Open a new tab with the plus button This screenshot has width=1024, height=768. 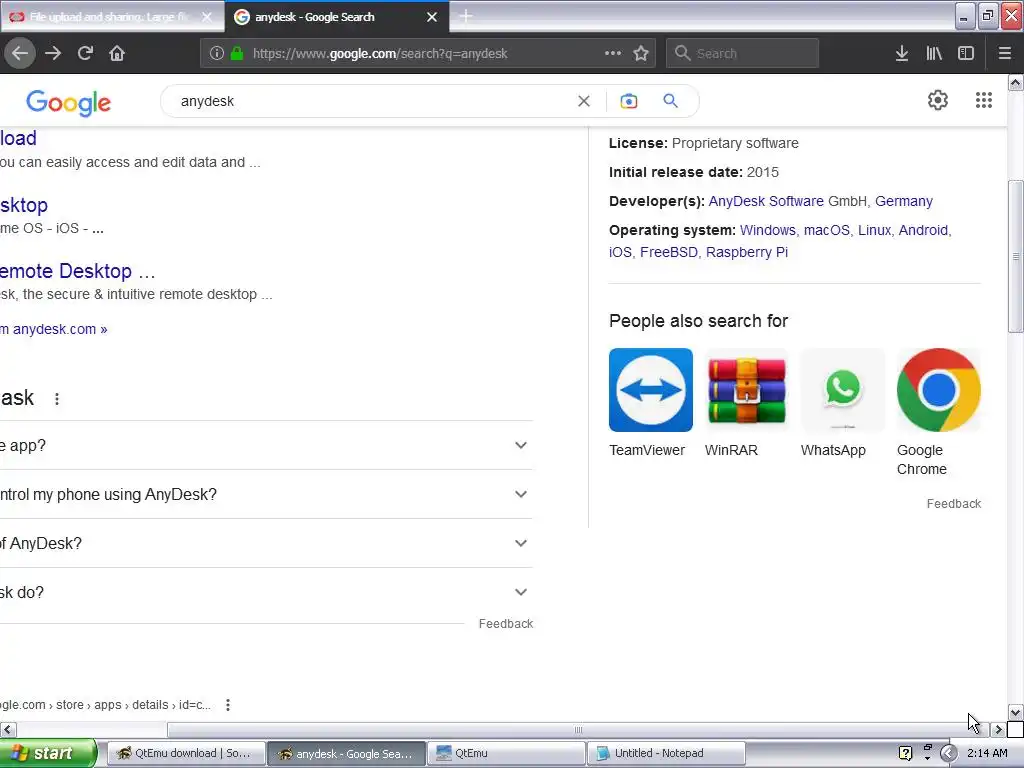tap(466, 16)
